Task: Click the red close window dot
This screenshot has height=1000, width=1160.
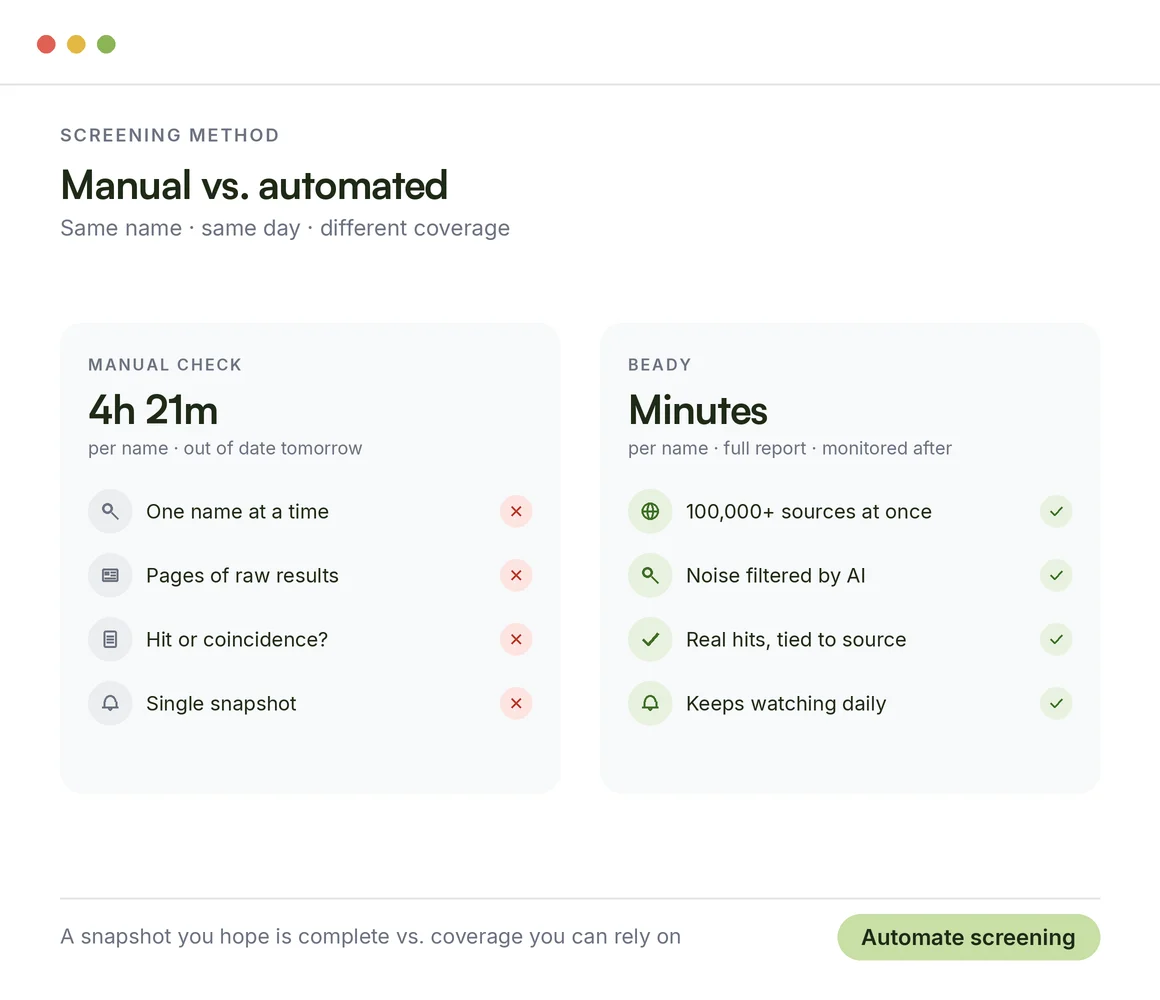Action: click(47, 44)
